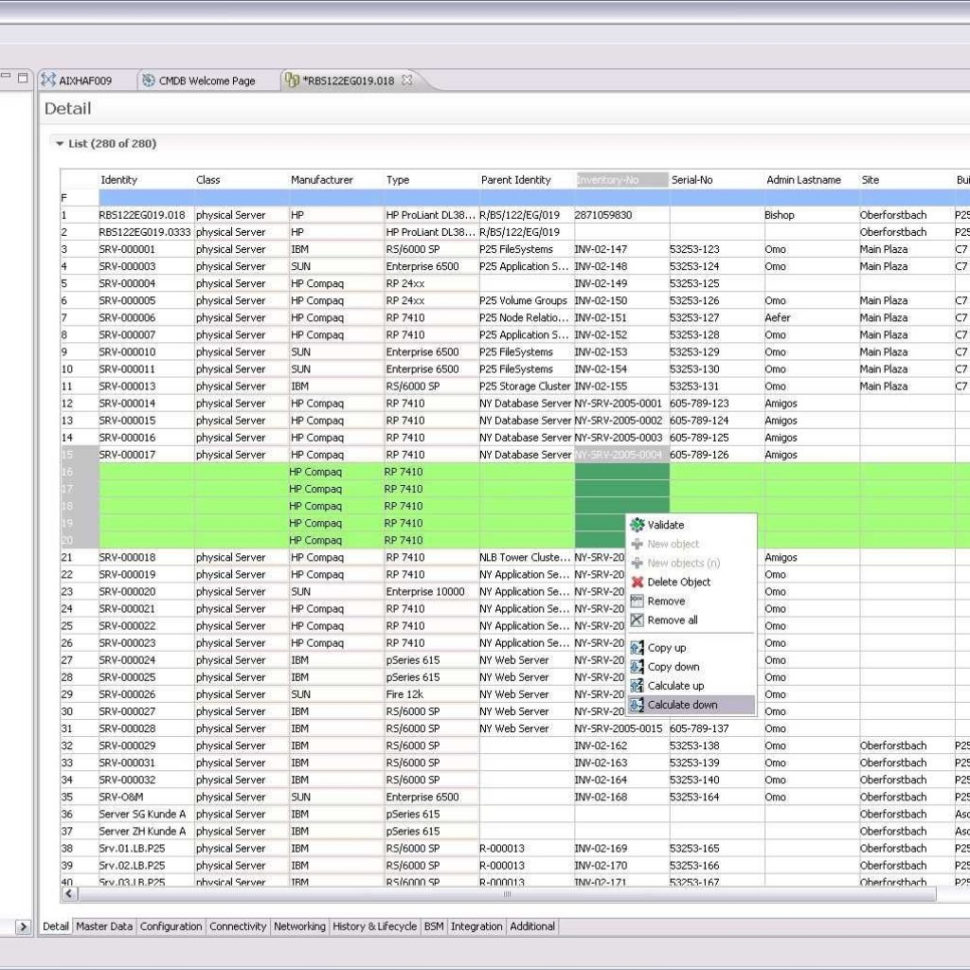This screenshot has height=970, width=970.
Task: Switch to the Master Data tab
Action: pyautogui.click(x=104, y=927)
